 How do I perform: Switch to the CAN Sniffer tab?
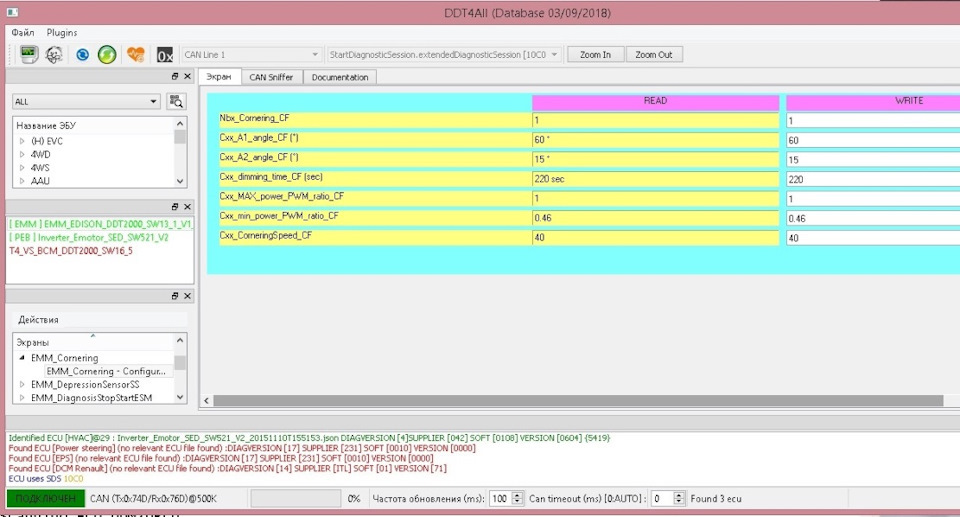coord(271,77)
